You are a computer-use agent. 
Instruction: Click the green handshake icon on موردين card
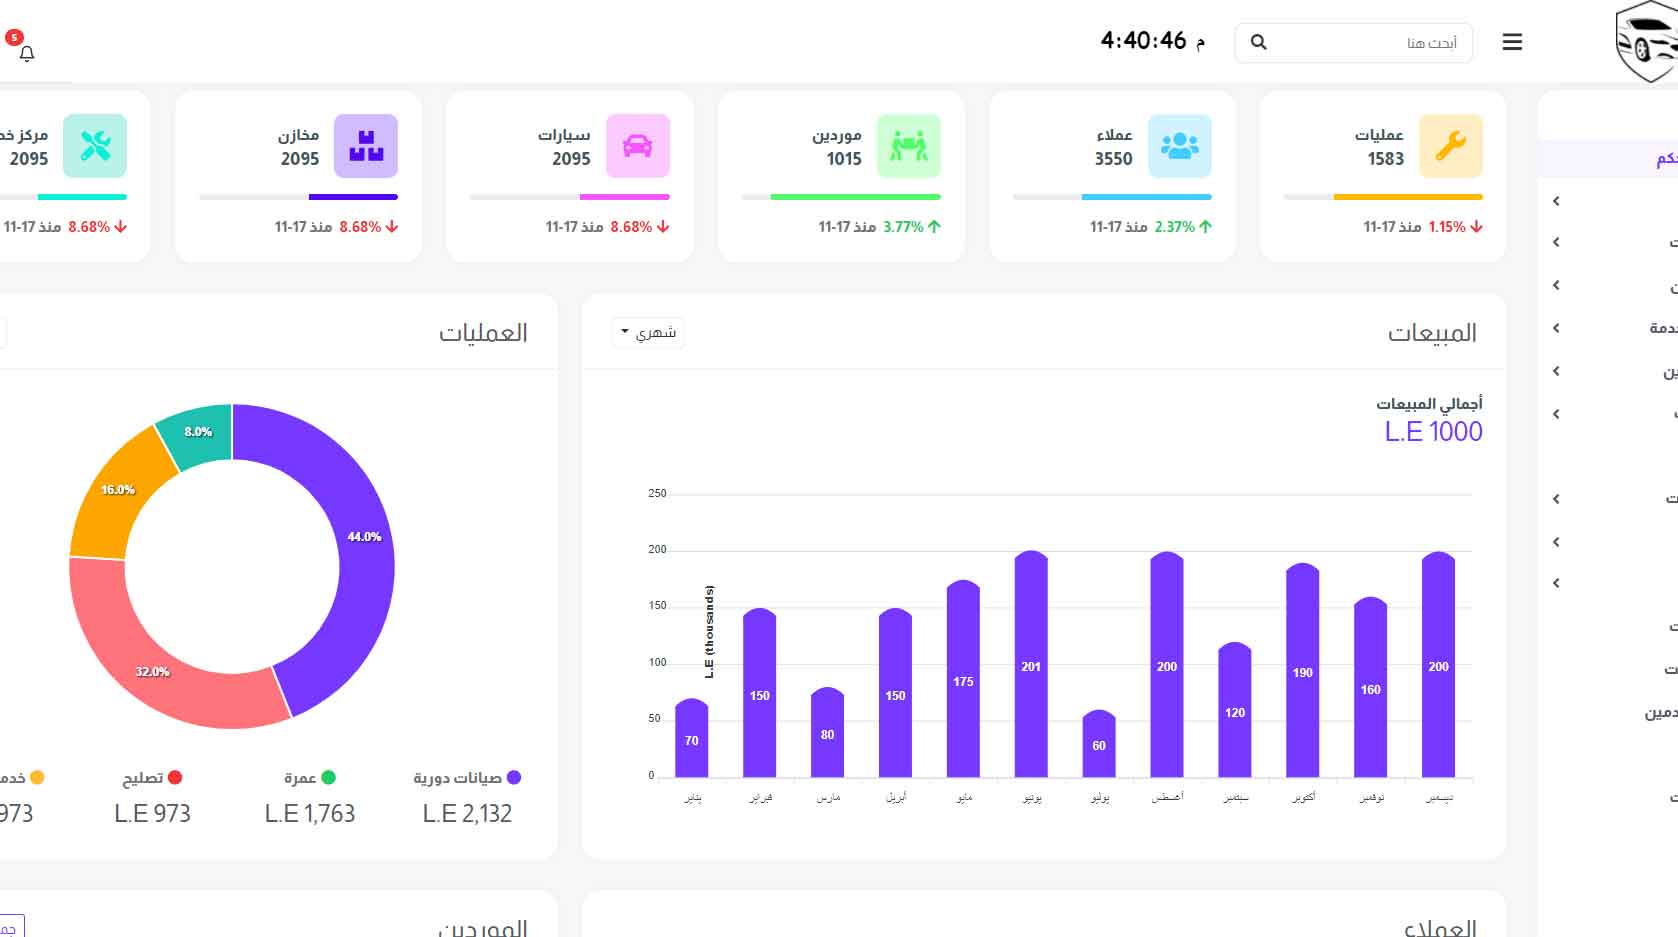[909, 146]
